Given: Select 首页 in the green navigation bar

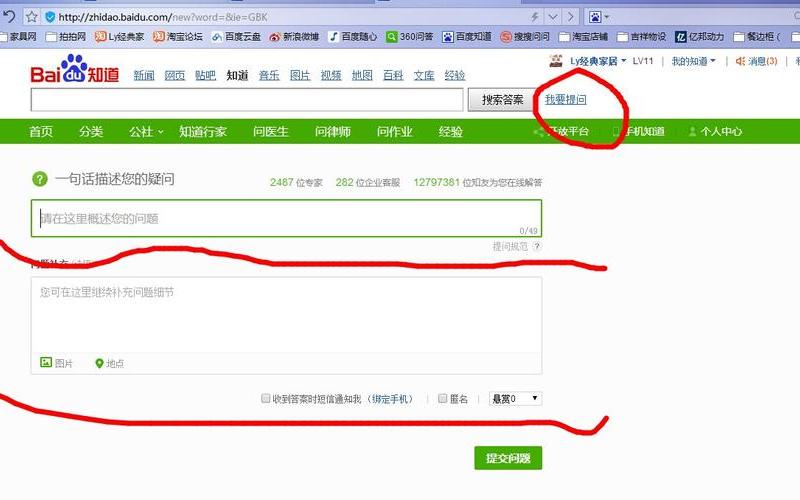Looking at the screenshot, I should (41, 132).
